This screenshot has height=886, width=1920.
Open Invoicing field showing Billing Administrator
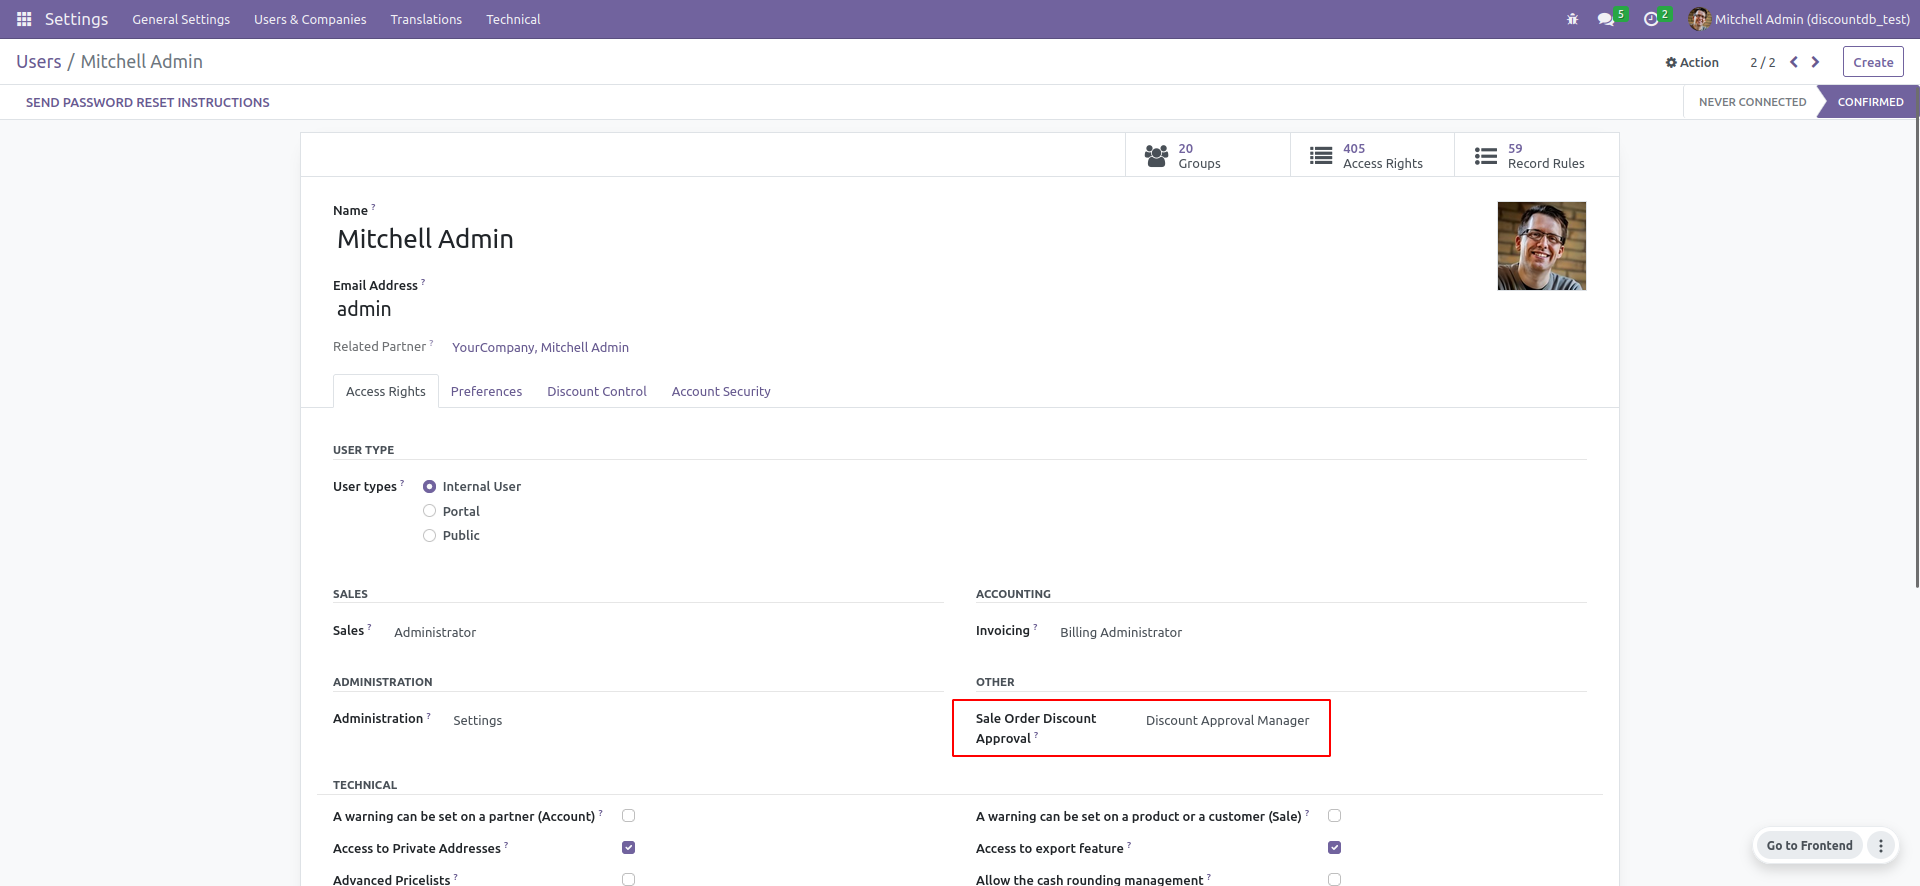click(x=1121, y=633)
